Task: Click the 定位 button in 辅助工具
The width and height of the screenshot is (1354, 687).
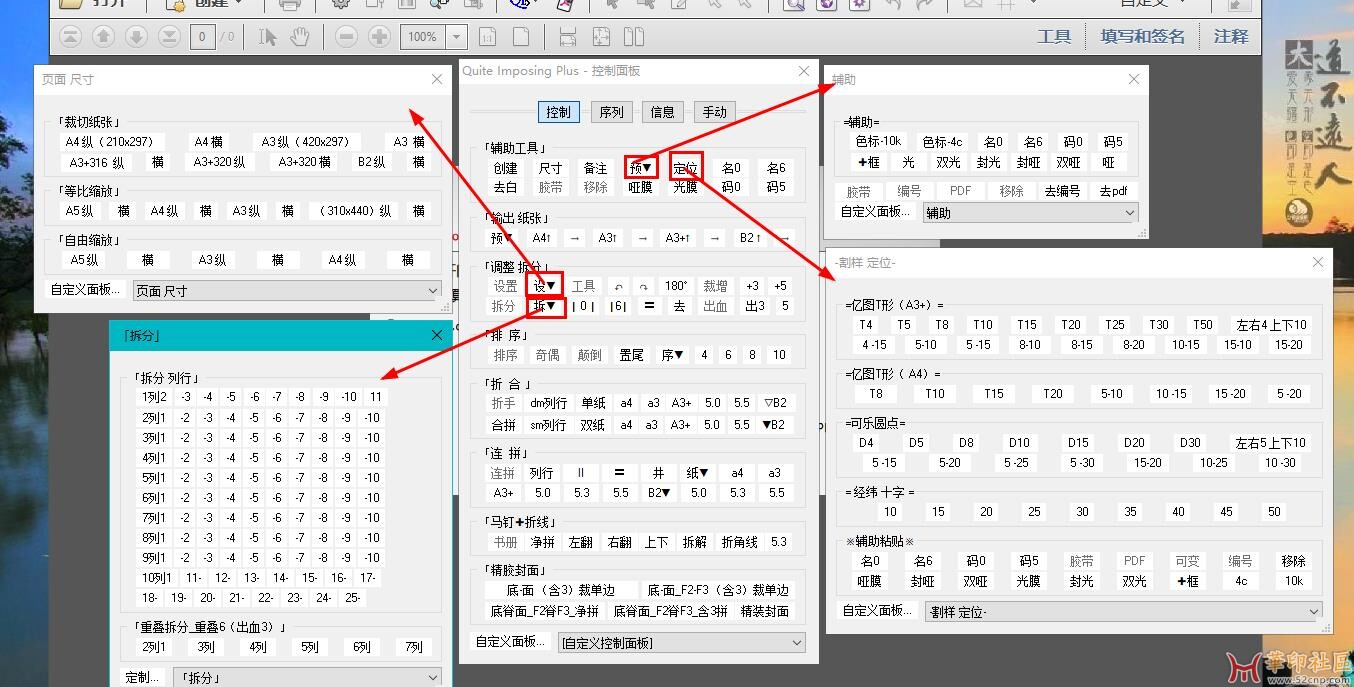Action: pos(685,167)
